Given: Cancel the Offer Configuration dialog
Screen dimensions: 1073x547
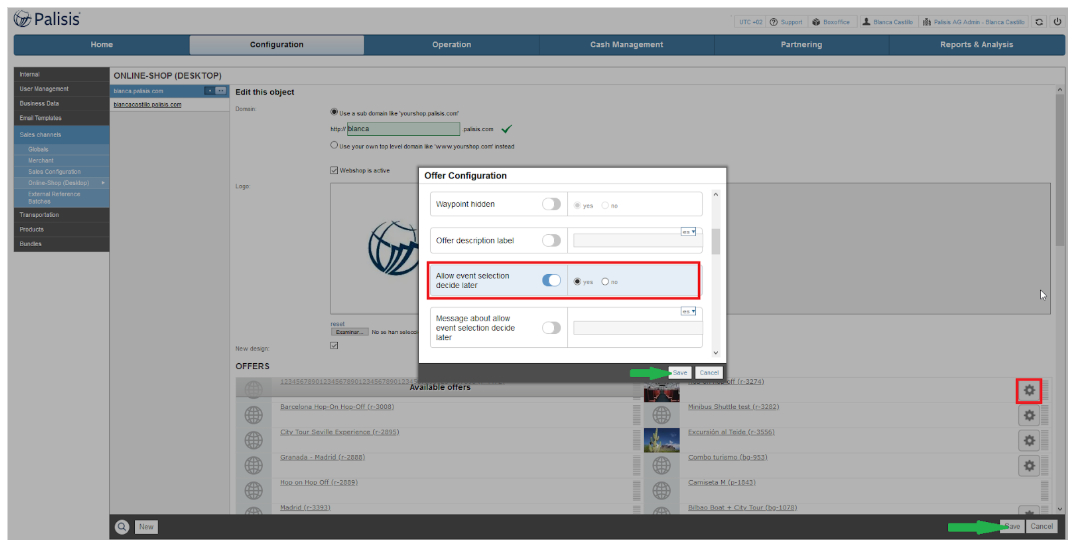Looking at the screenshot, I should 709,372.
